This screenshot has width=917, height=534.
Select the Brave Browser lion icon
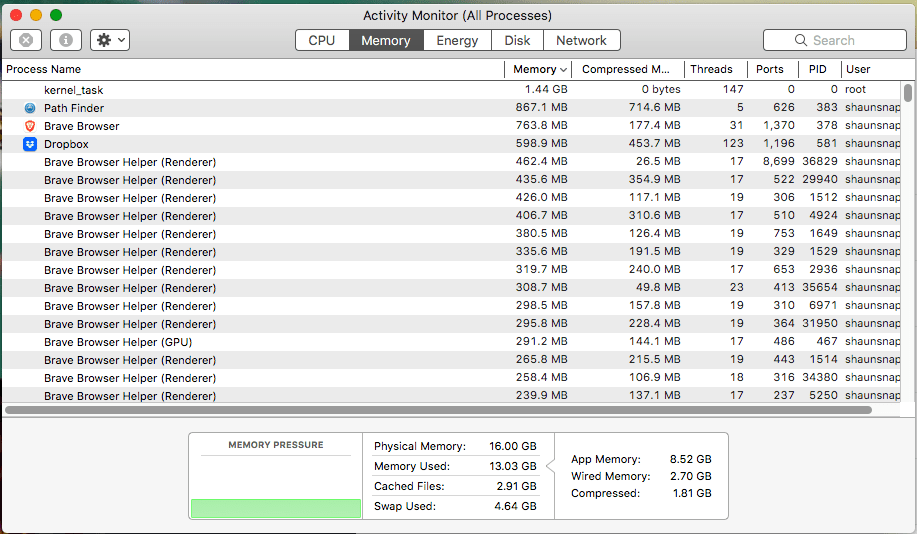coord(30,126)
